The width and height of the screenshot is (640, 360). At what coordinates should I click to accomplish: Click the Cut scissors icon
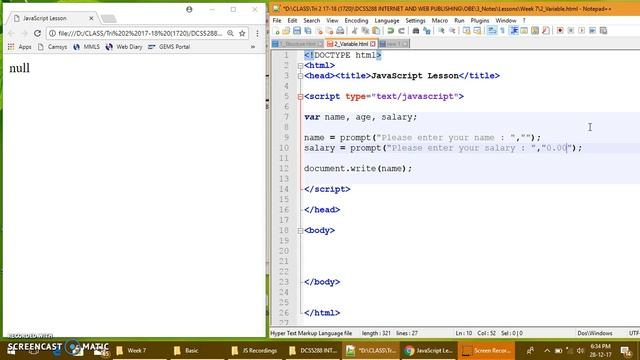[x=354, y=31]
